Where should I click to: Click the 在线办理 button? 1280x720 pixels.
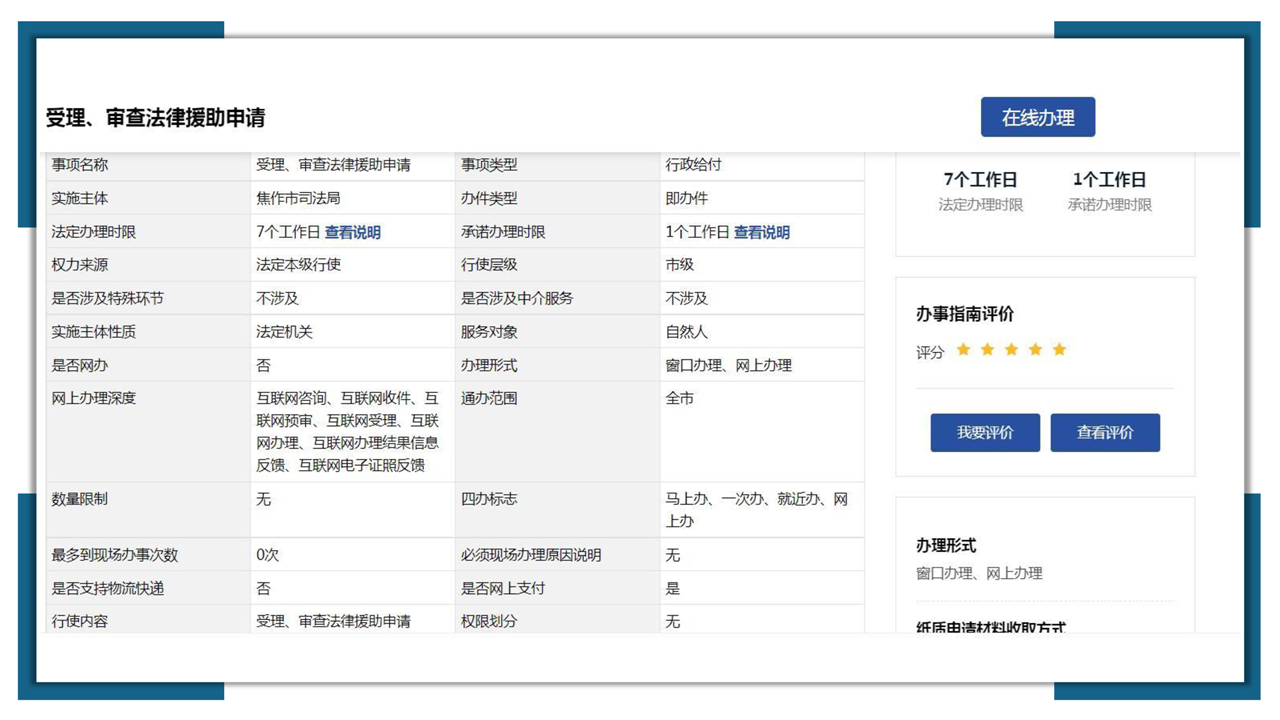(x=1037, y=117)
